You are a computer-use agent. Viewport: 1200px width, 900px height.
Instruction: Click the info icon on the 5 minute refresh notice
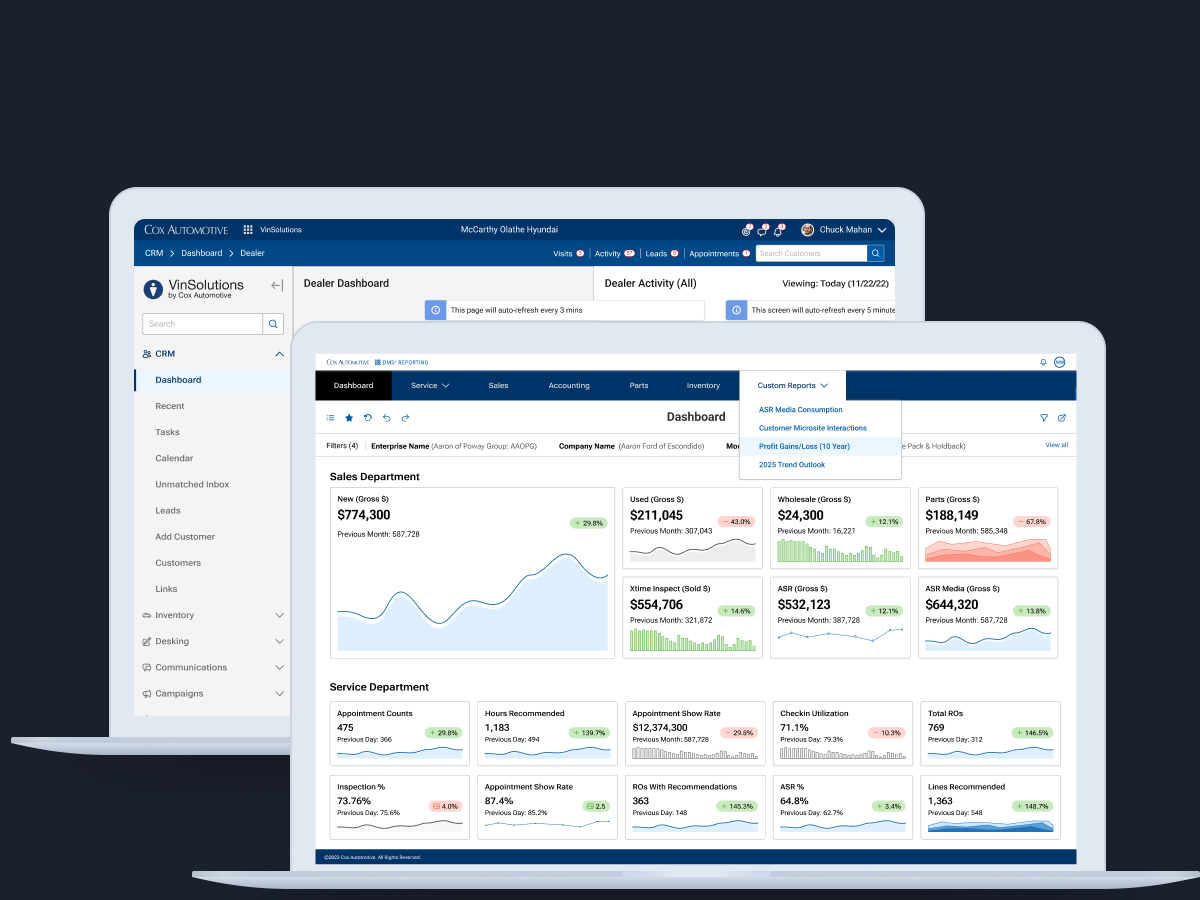pyautogui.click(x=736, y=311)
